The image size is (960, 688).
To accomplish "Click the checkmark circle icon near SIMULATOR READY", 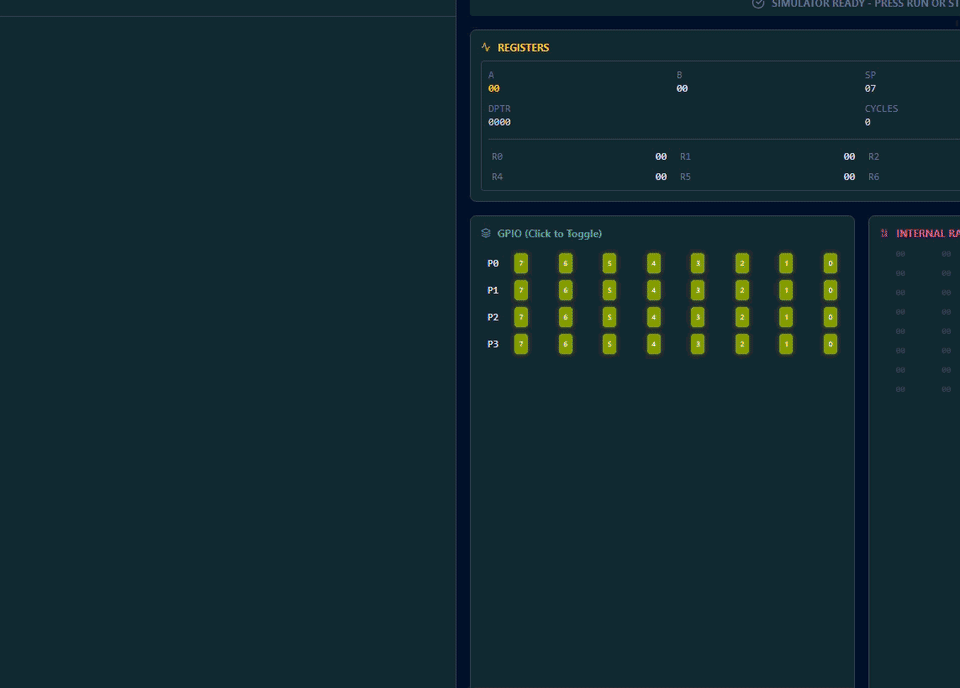I will point(757,4).
